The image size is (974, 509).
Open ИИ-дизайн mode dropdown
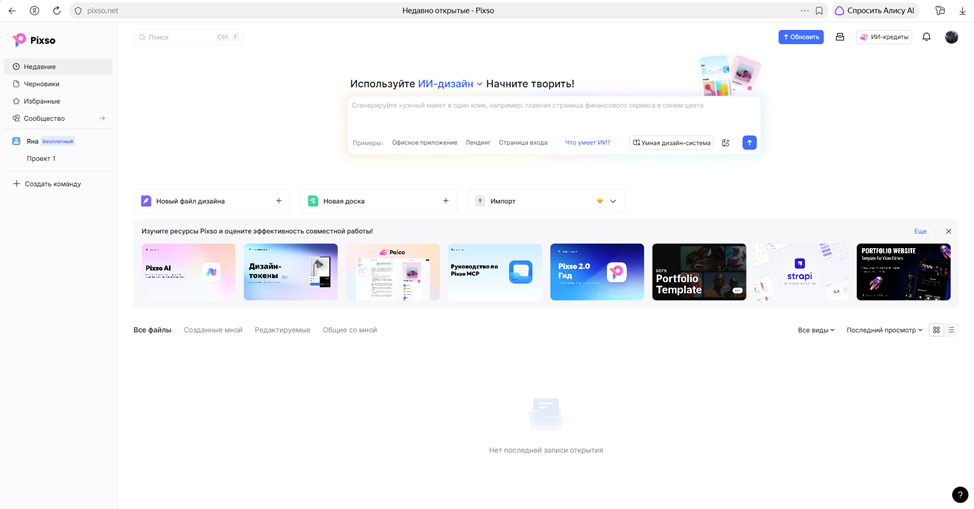(450, 83)
